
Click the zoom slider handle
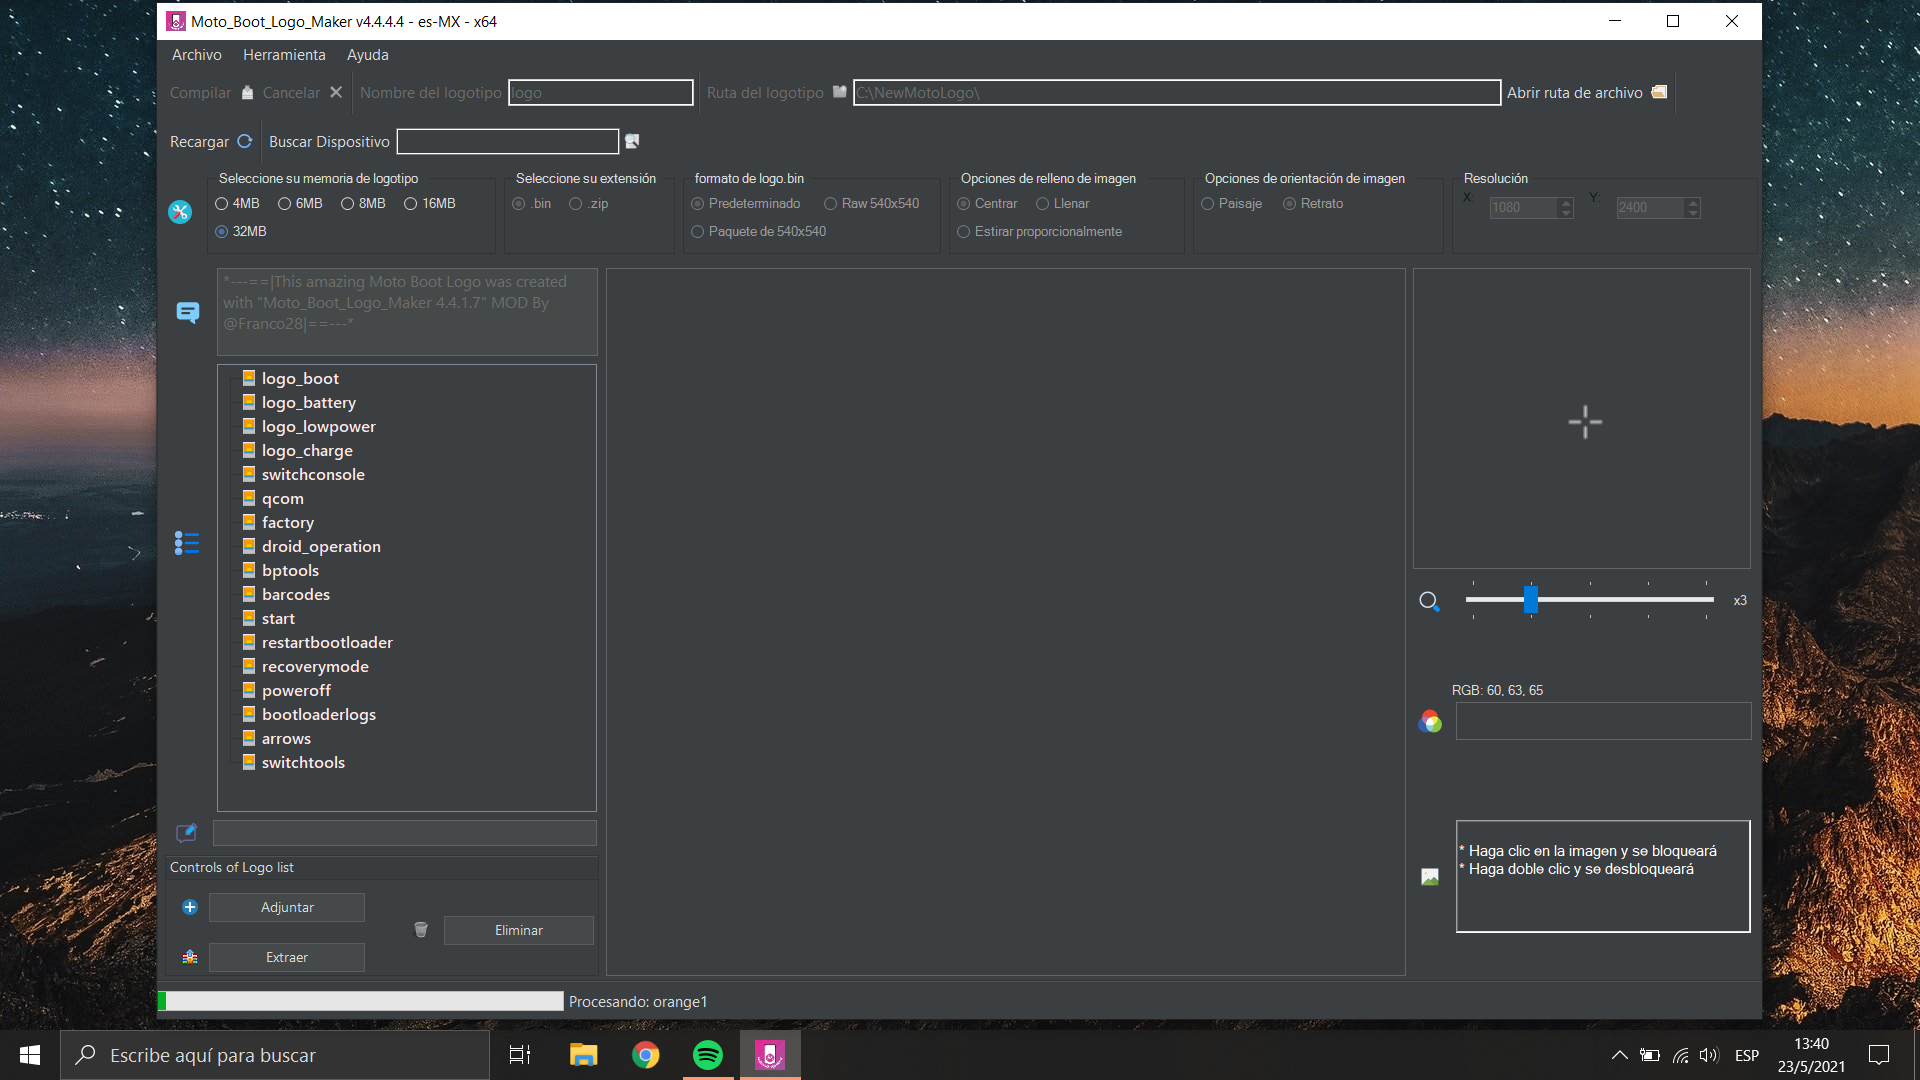click(x=1530, y=599)
